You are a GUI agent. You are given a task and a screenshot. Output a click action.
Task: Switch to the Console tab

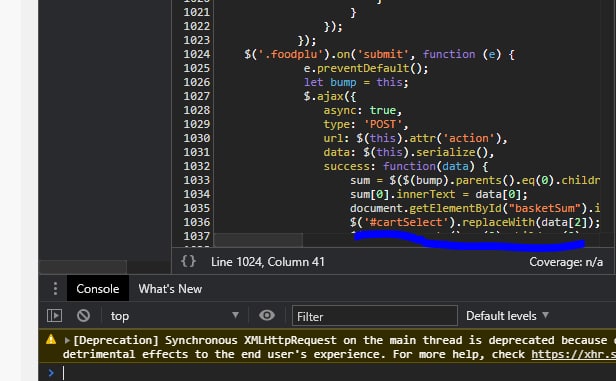click(98, 289)
